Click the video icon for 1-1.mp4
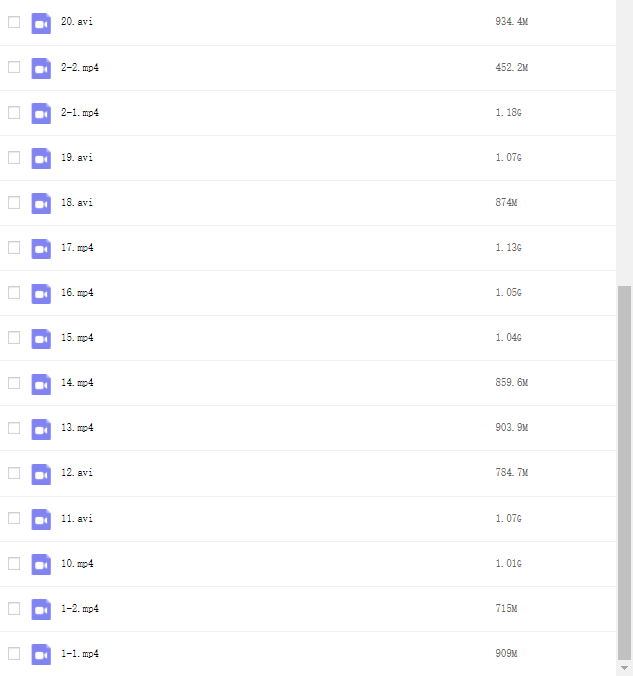 click(x=41, y=654)
